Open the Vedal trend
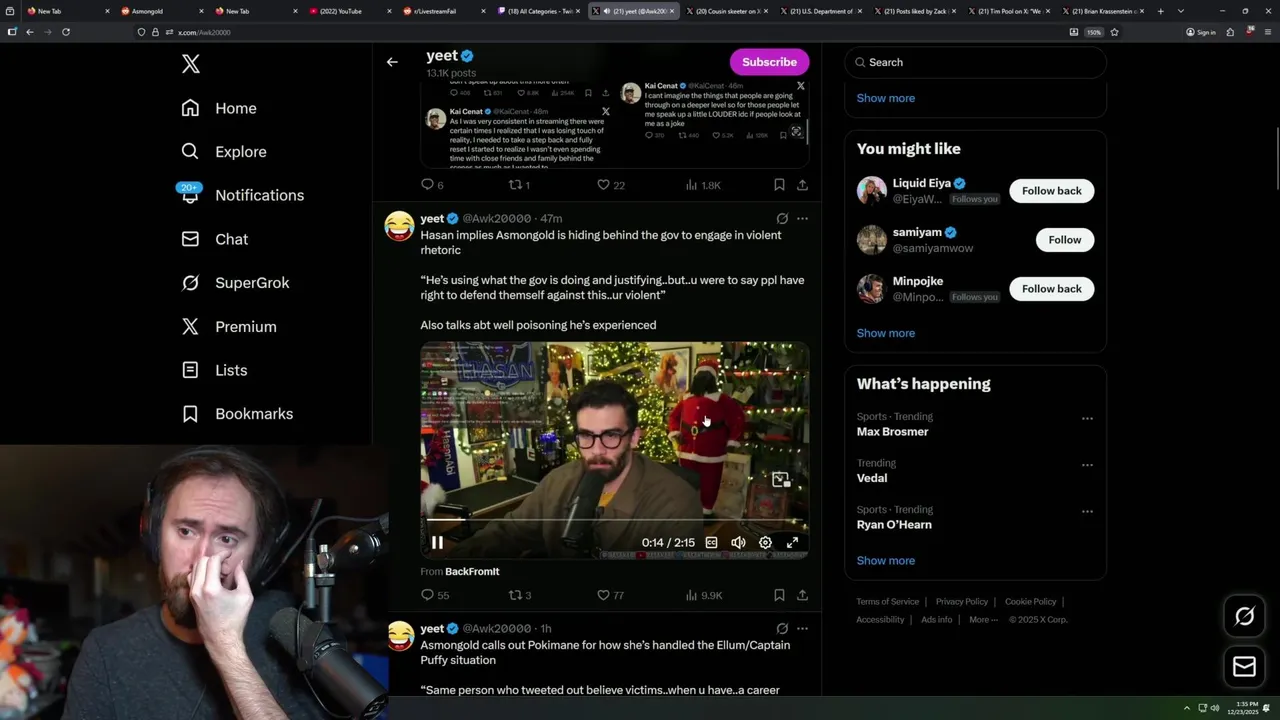Screen dimensions: 1280x720 point(872,478)
